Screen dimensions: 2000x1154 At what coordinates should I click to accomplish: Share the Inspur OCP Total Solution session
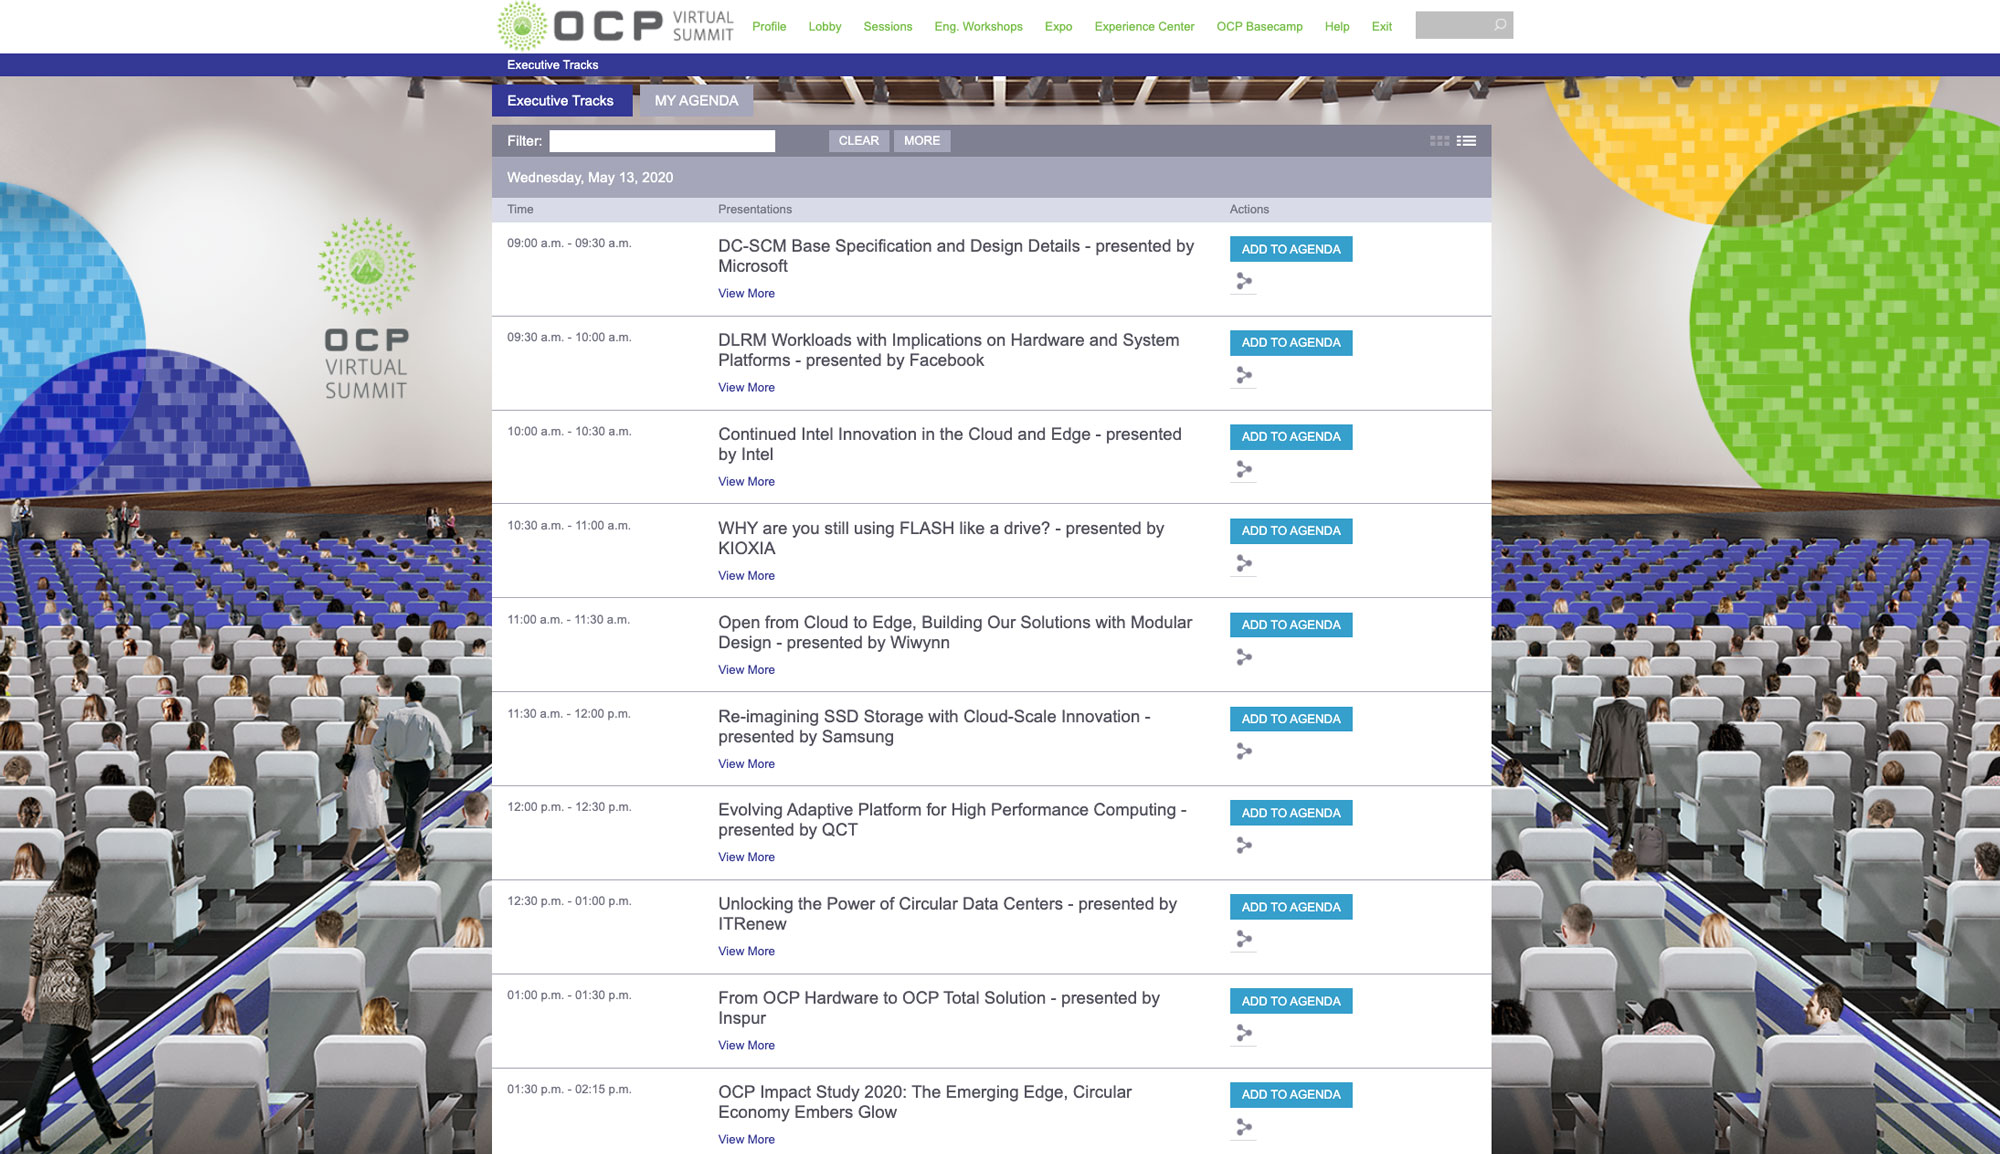pyautogui.click(x=1243, y=1034)
